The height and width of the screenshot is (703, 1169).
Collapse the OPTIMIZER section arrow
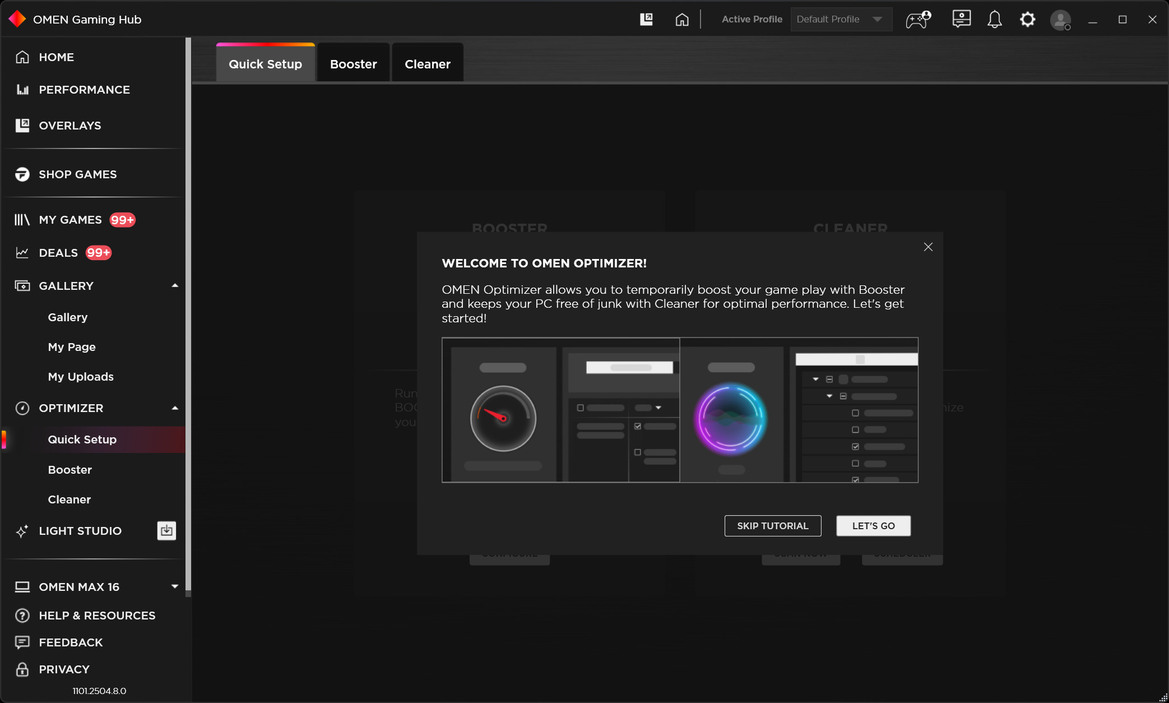174,408
